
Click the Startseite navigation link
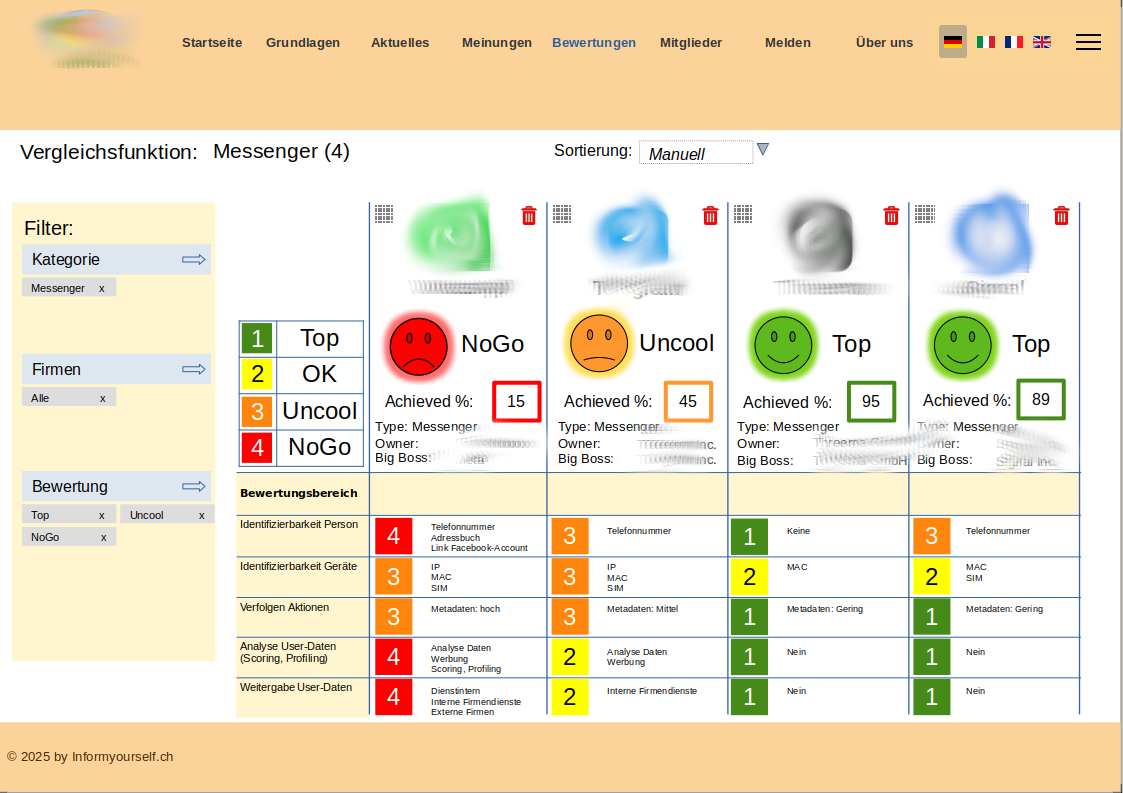click(212, 43)
